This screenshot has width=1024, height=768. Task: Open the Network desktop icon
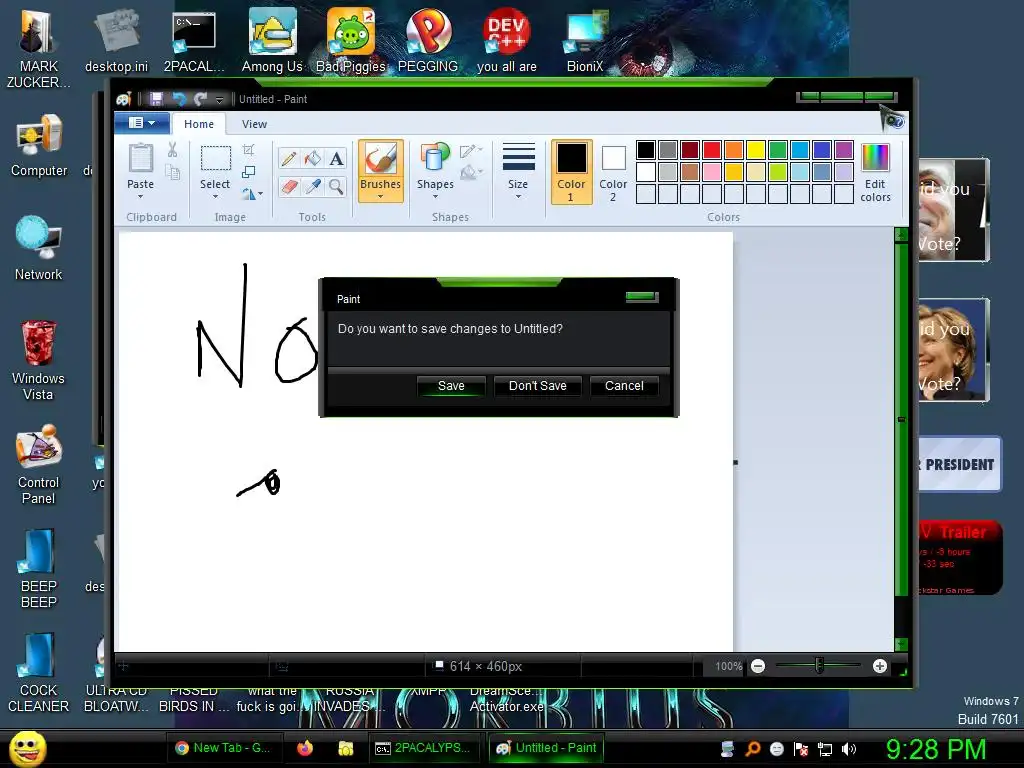[x=39, y=248]
